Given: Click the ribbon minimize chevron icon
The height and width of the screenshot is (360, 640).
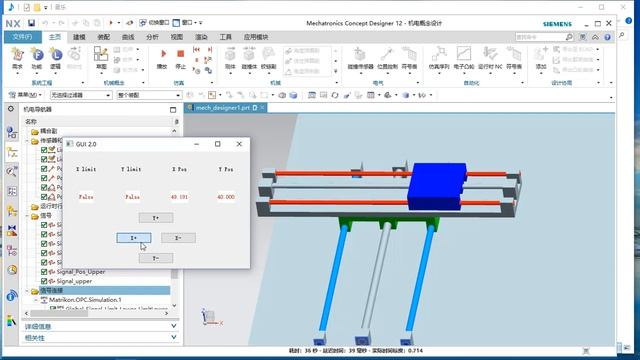Looking at the screenshot, I should [x=596, y=37].
